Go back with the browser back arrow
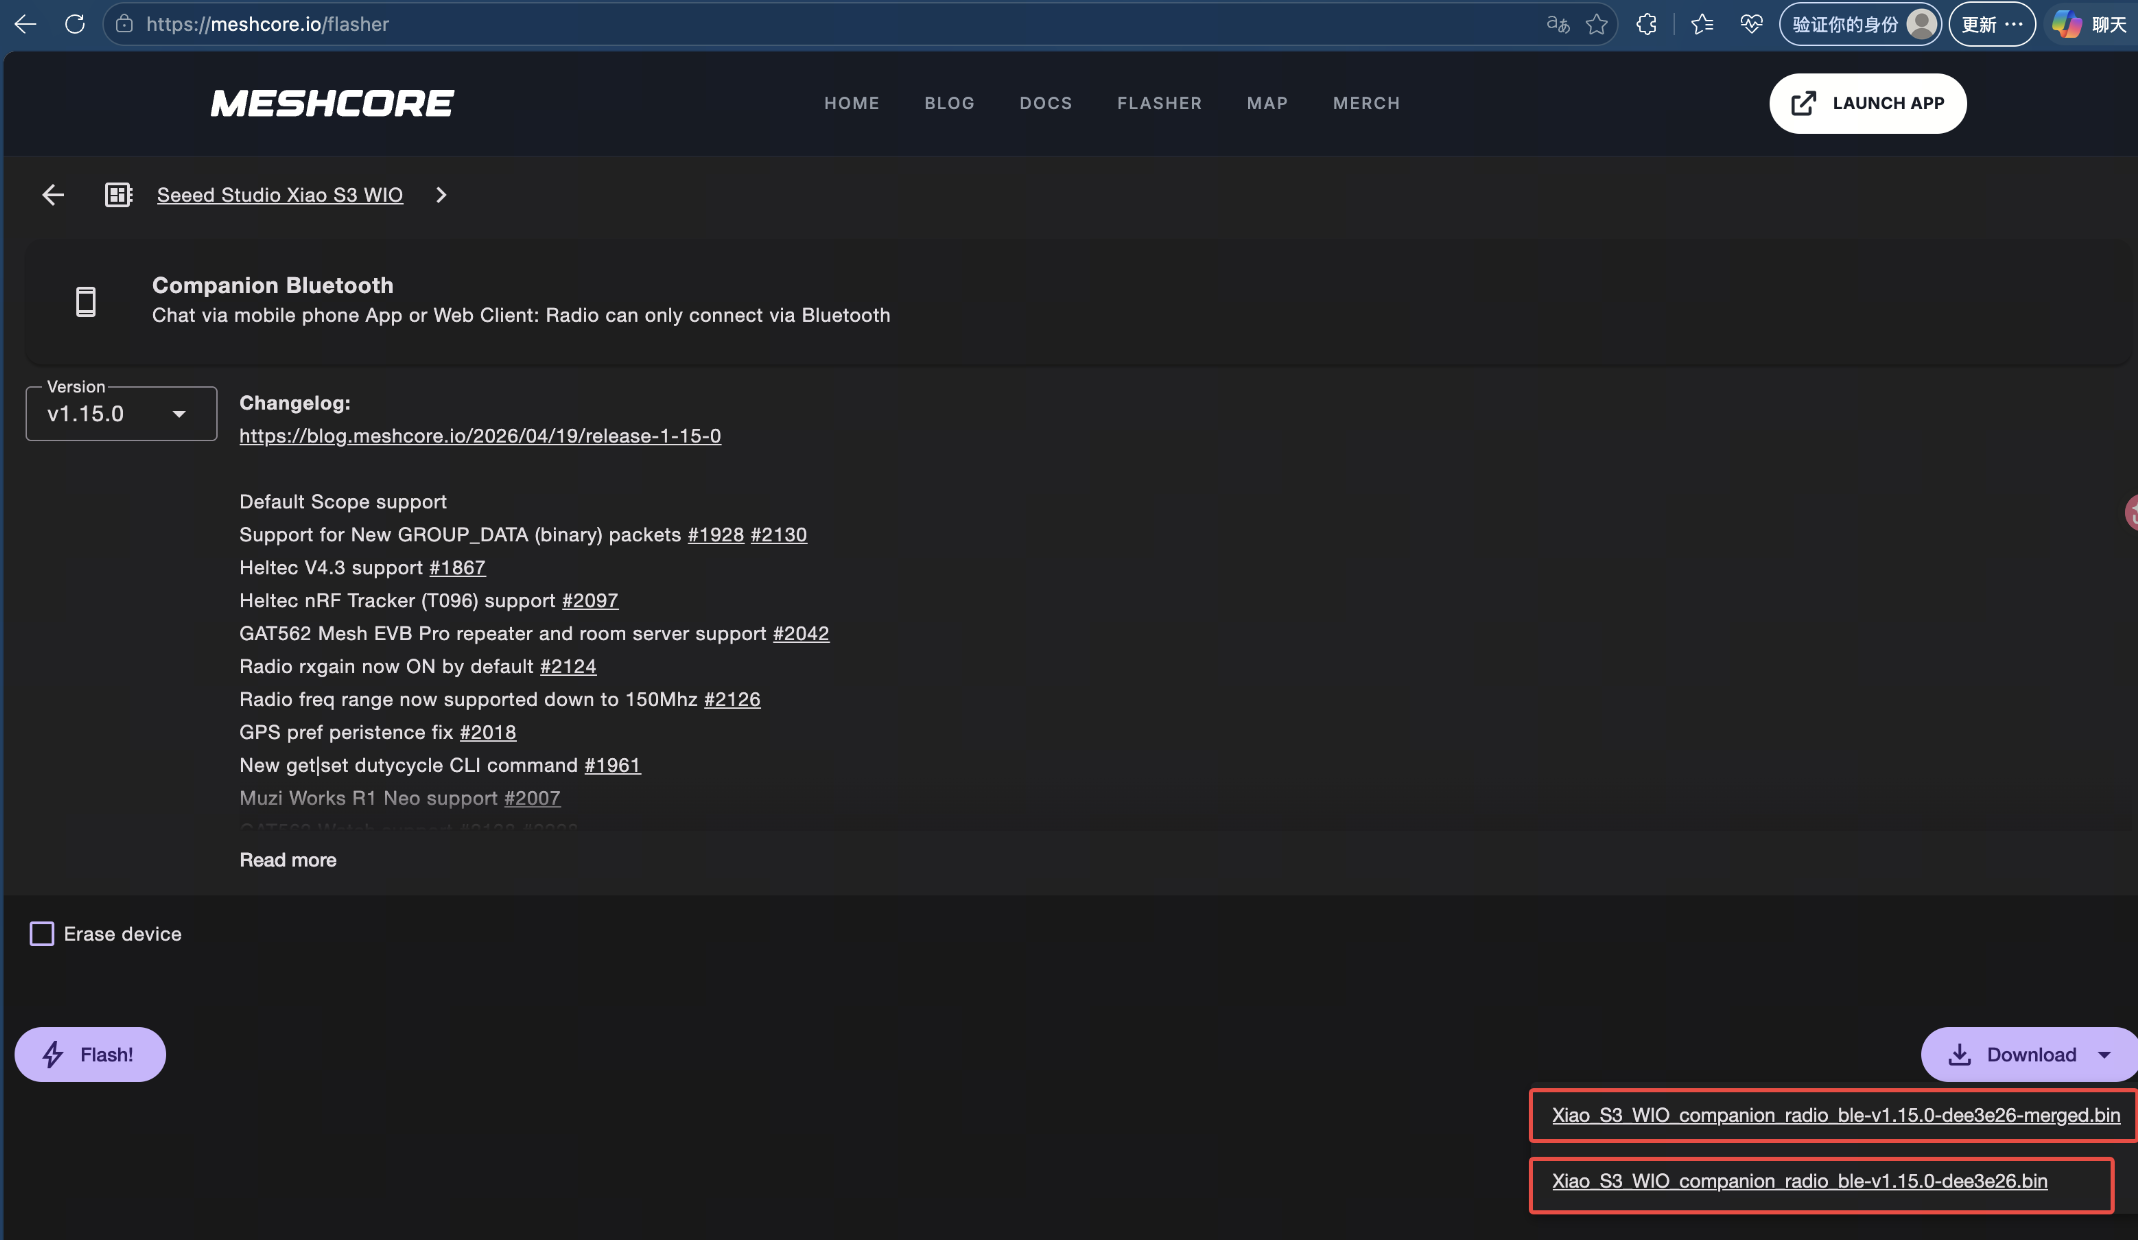This screenshot has height=1240, width=2138. (26, 24)
